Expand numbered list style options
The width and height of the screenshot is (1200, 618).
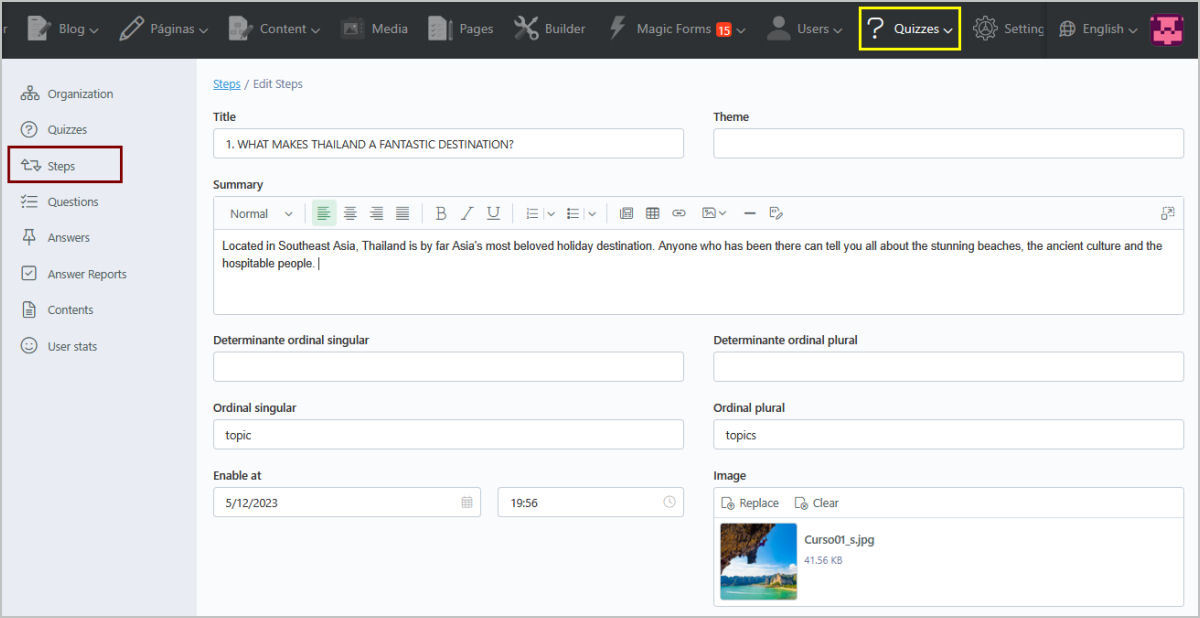coord(551,213)
